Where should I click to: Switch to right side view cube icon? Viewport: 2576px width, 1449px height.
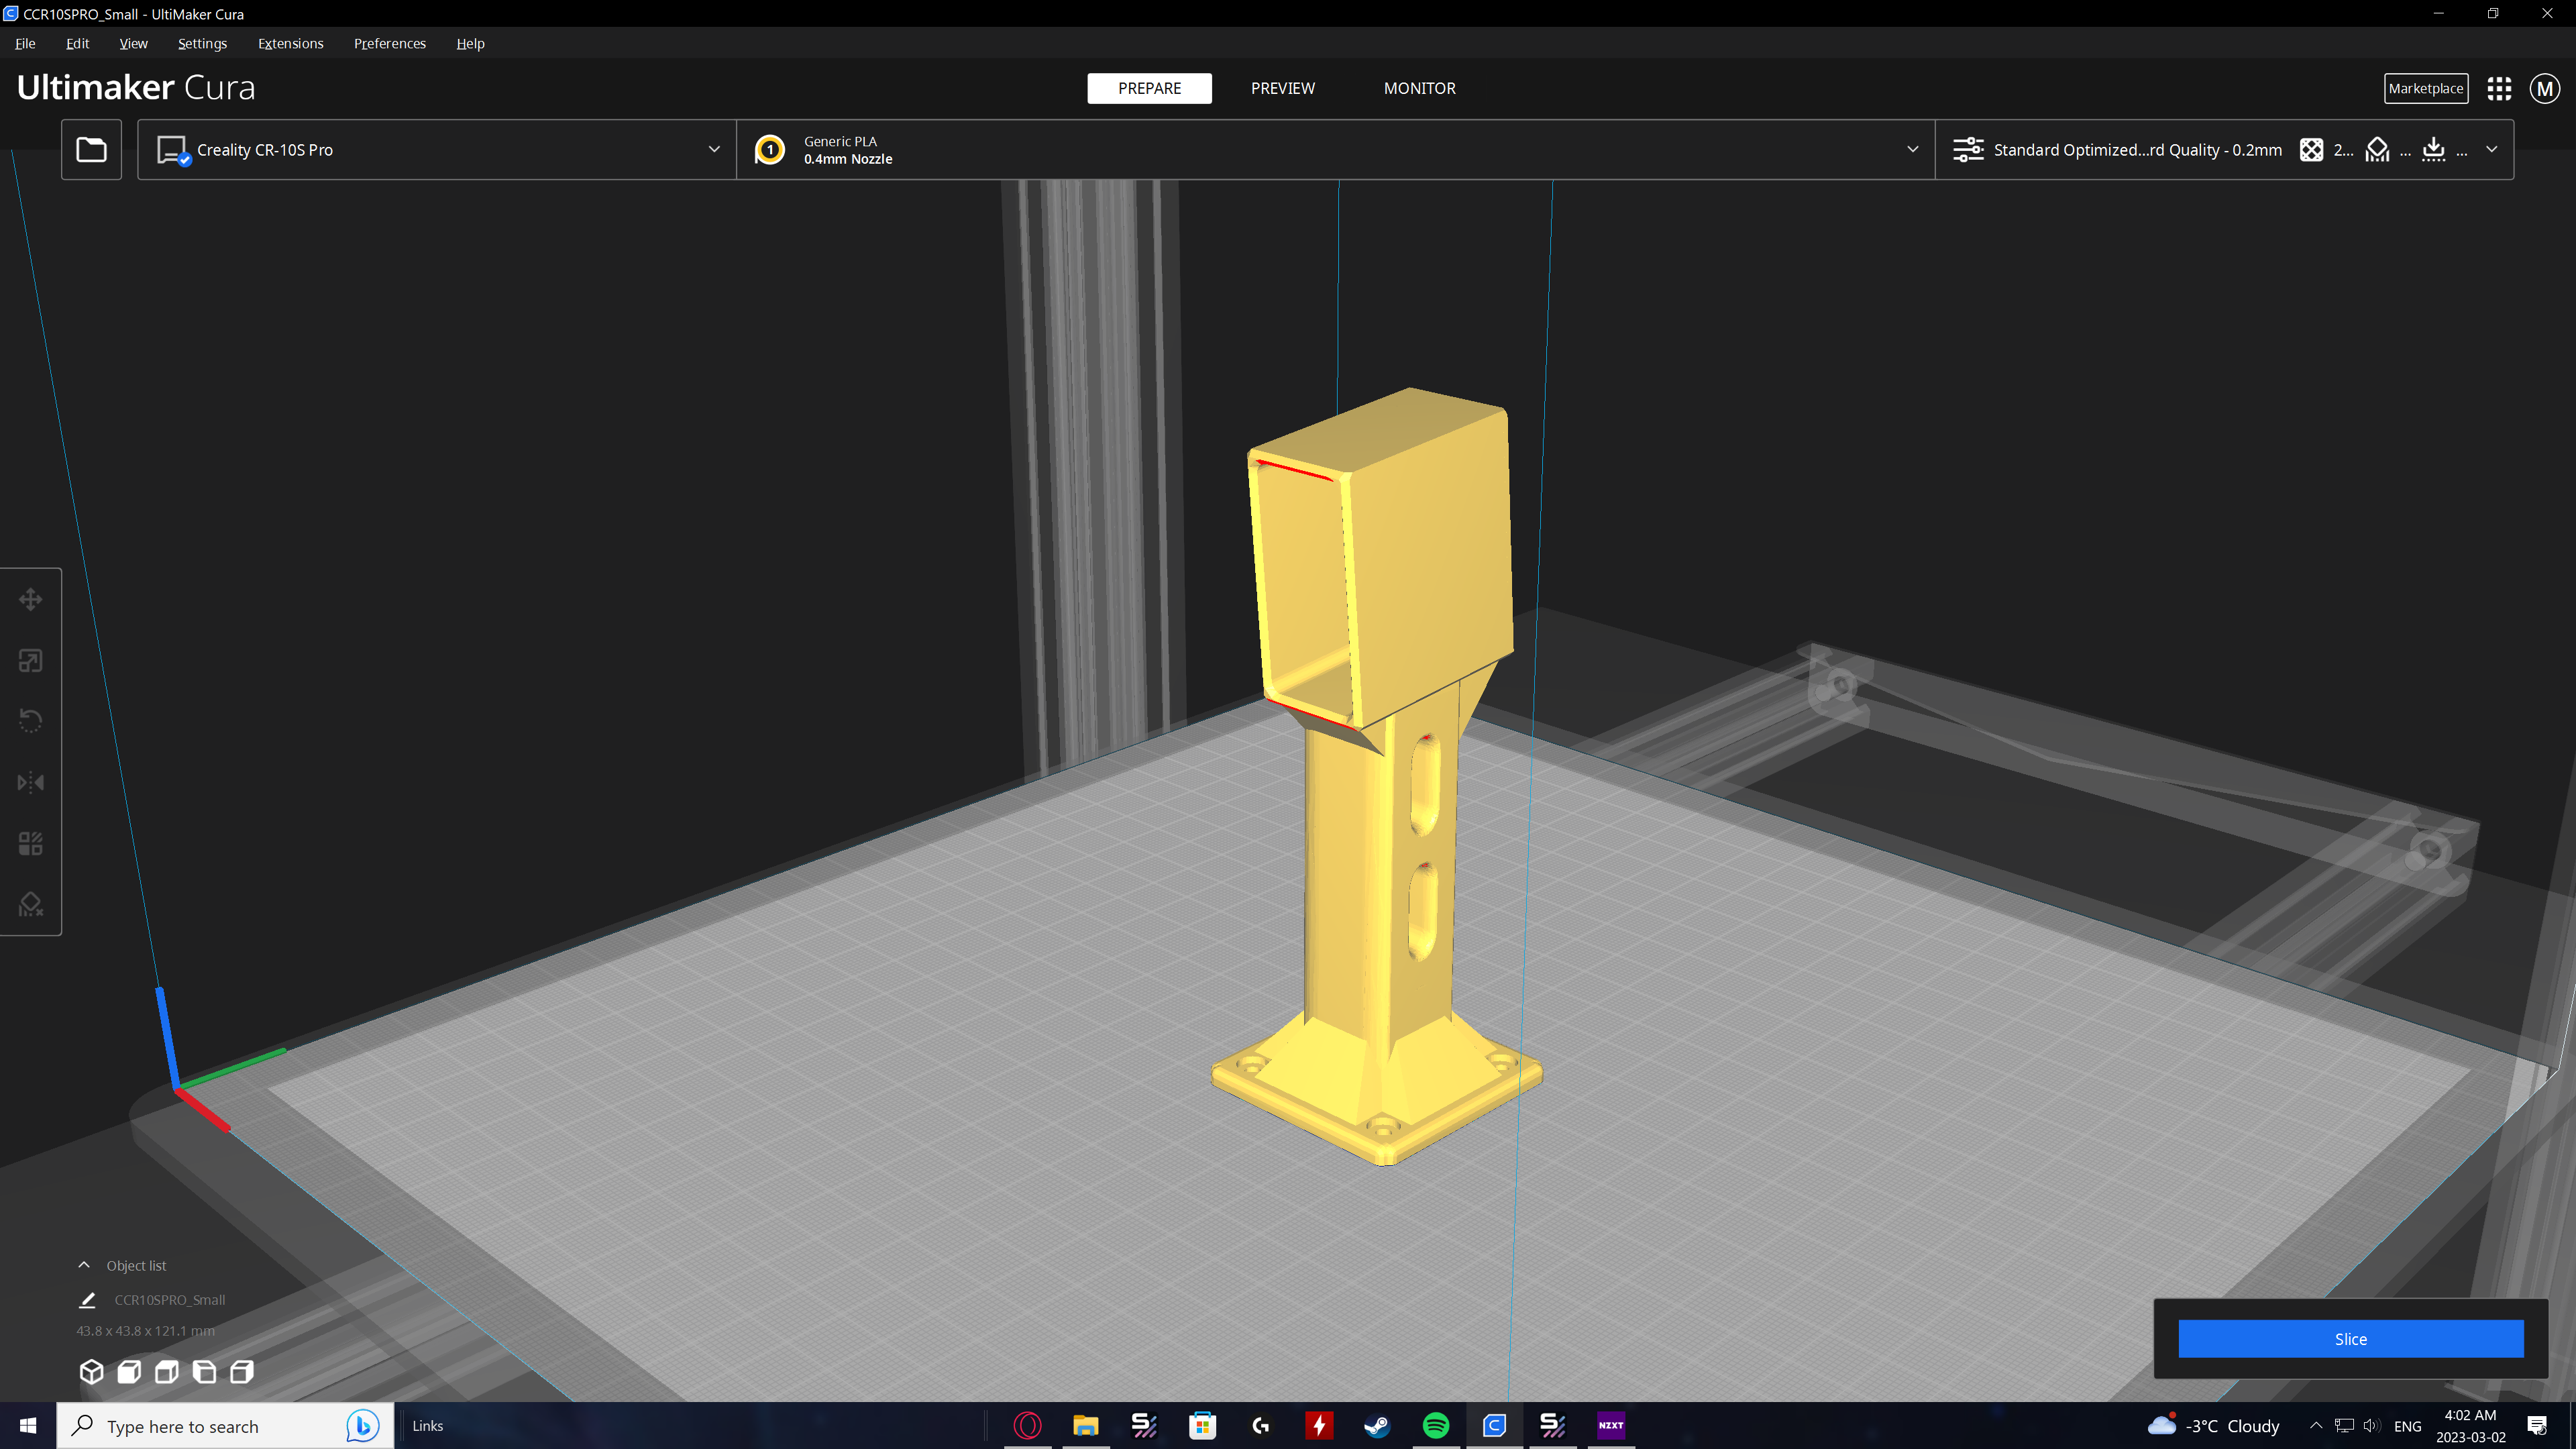pos(242,1371)
